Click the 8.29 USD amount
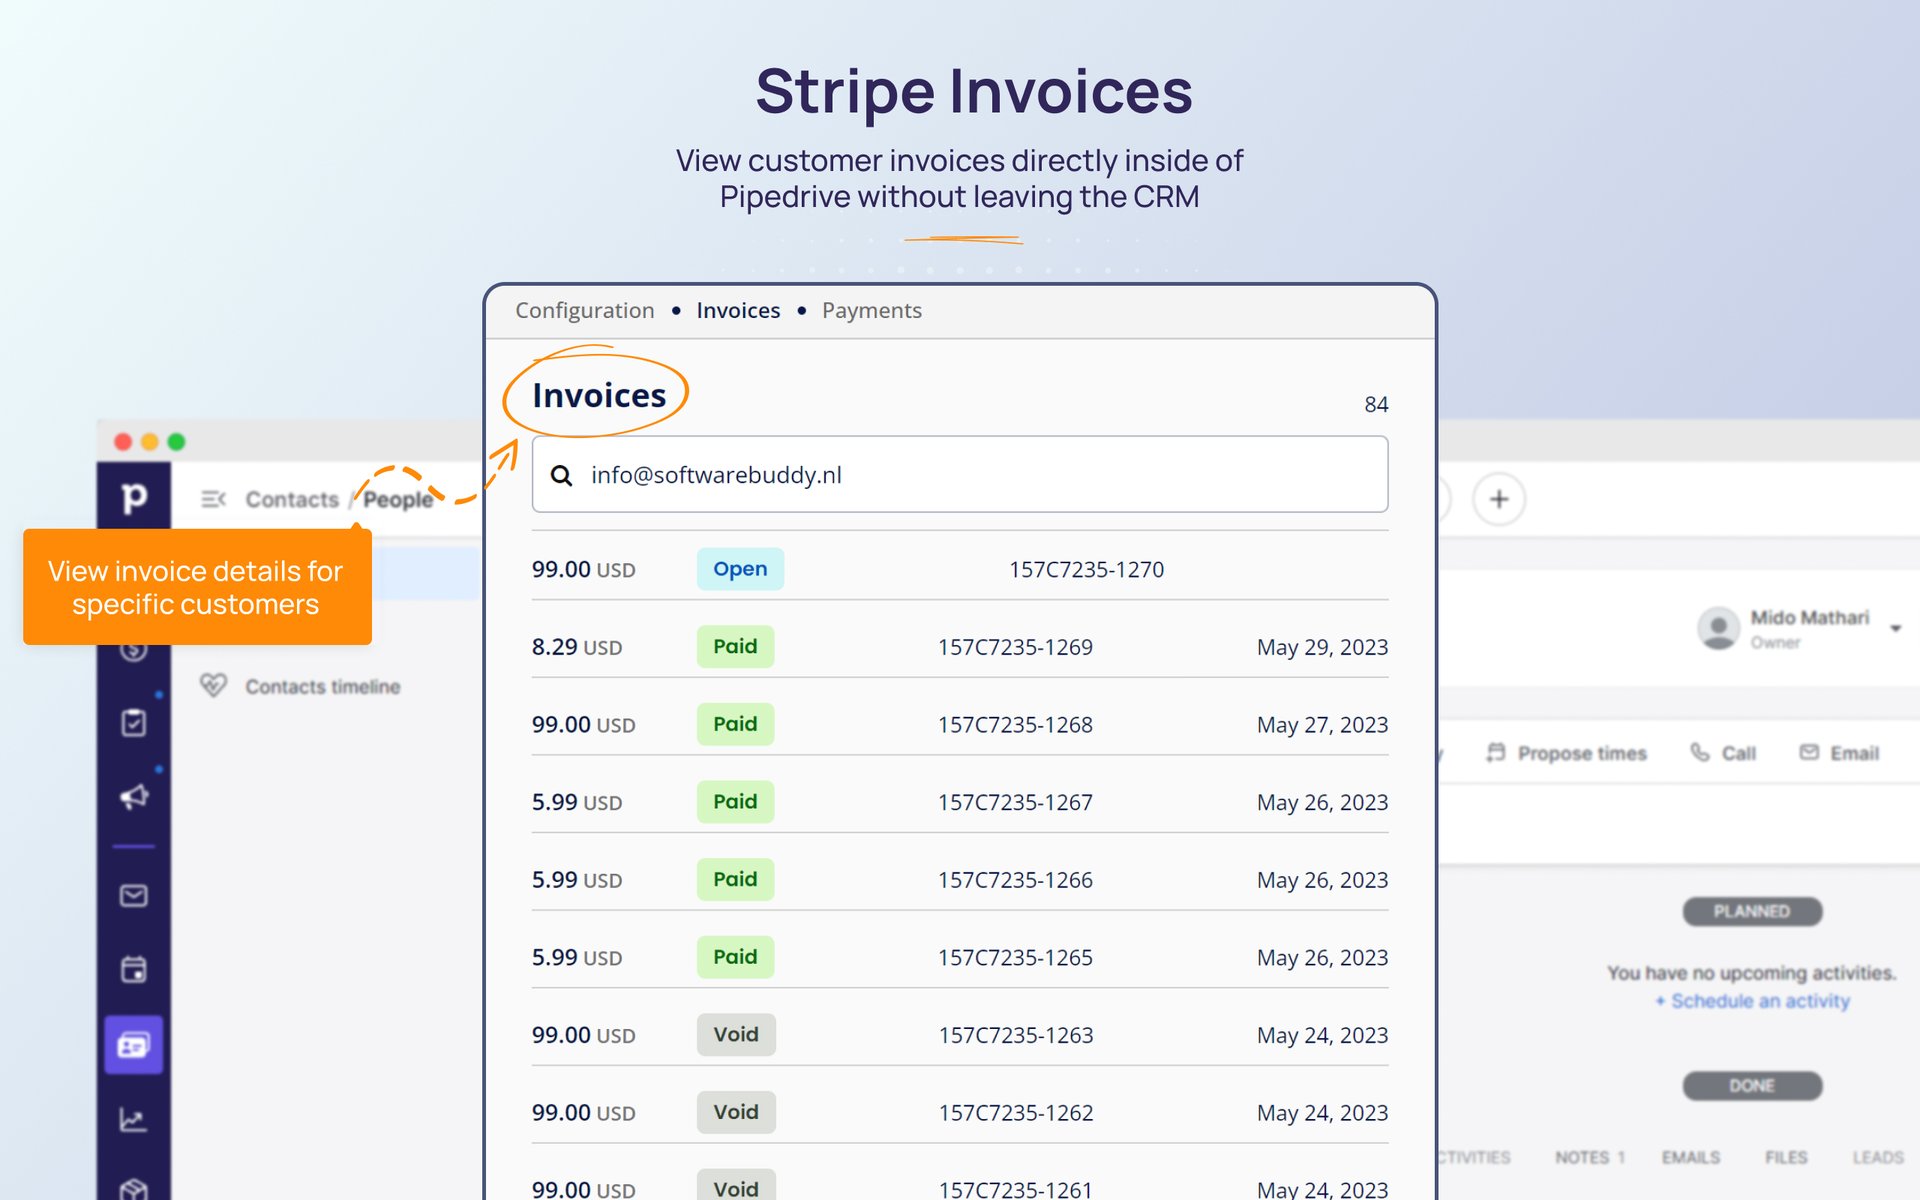 click(x=577, y=647)
